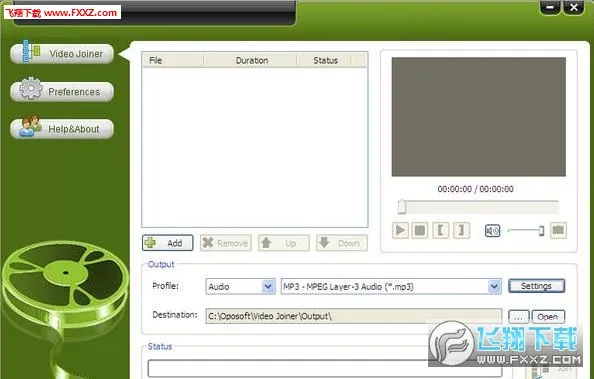Click the preview seek bar
The height and width of the screenshot is (379, 594).
(478, 207)
